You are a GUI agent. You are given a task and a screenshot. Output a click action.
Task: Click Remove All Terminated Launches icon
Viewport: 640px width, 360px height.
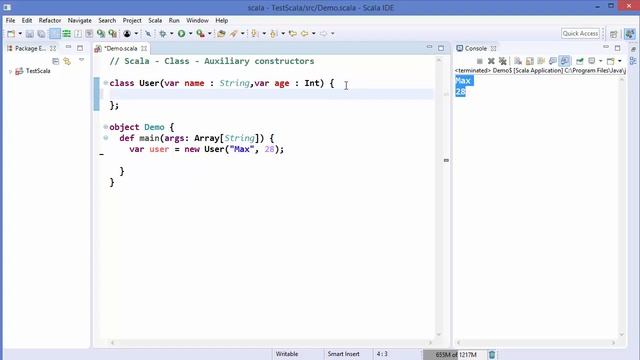coord(502,61)
